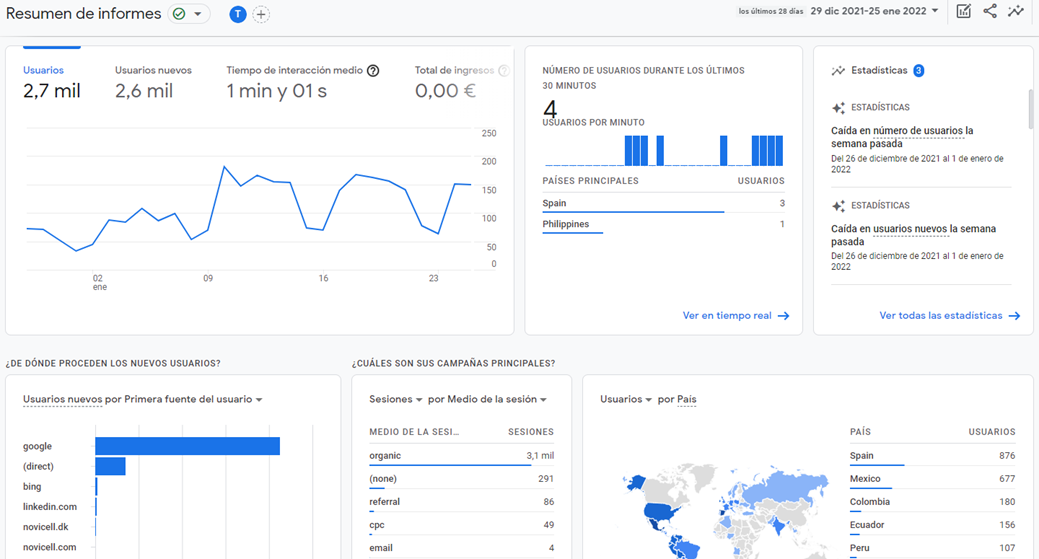The image size is (1039, 559).
Task: Click sparkle icon of second Estadísticas insight
Action: click(x=838, y=205)
